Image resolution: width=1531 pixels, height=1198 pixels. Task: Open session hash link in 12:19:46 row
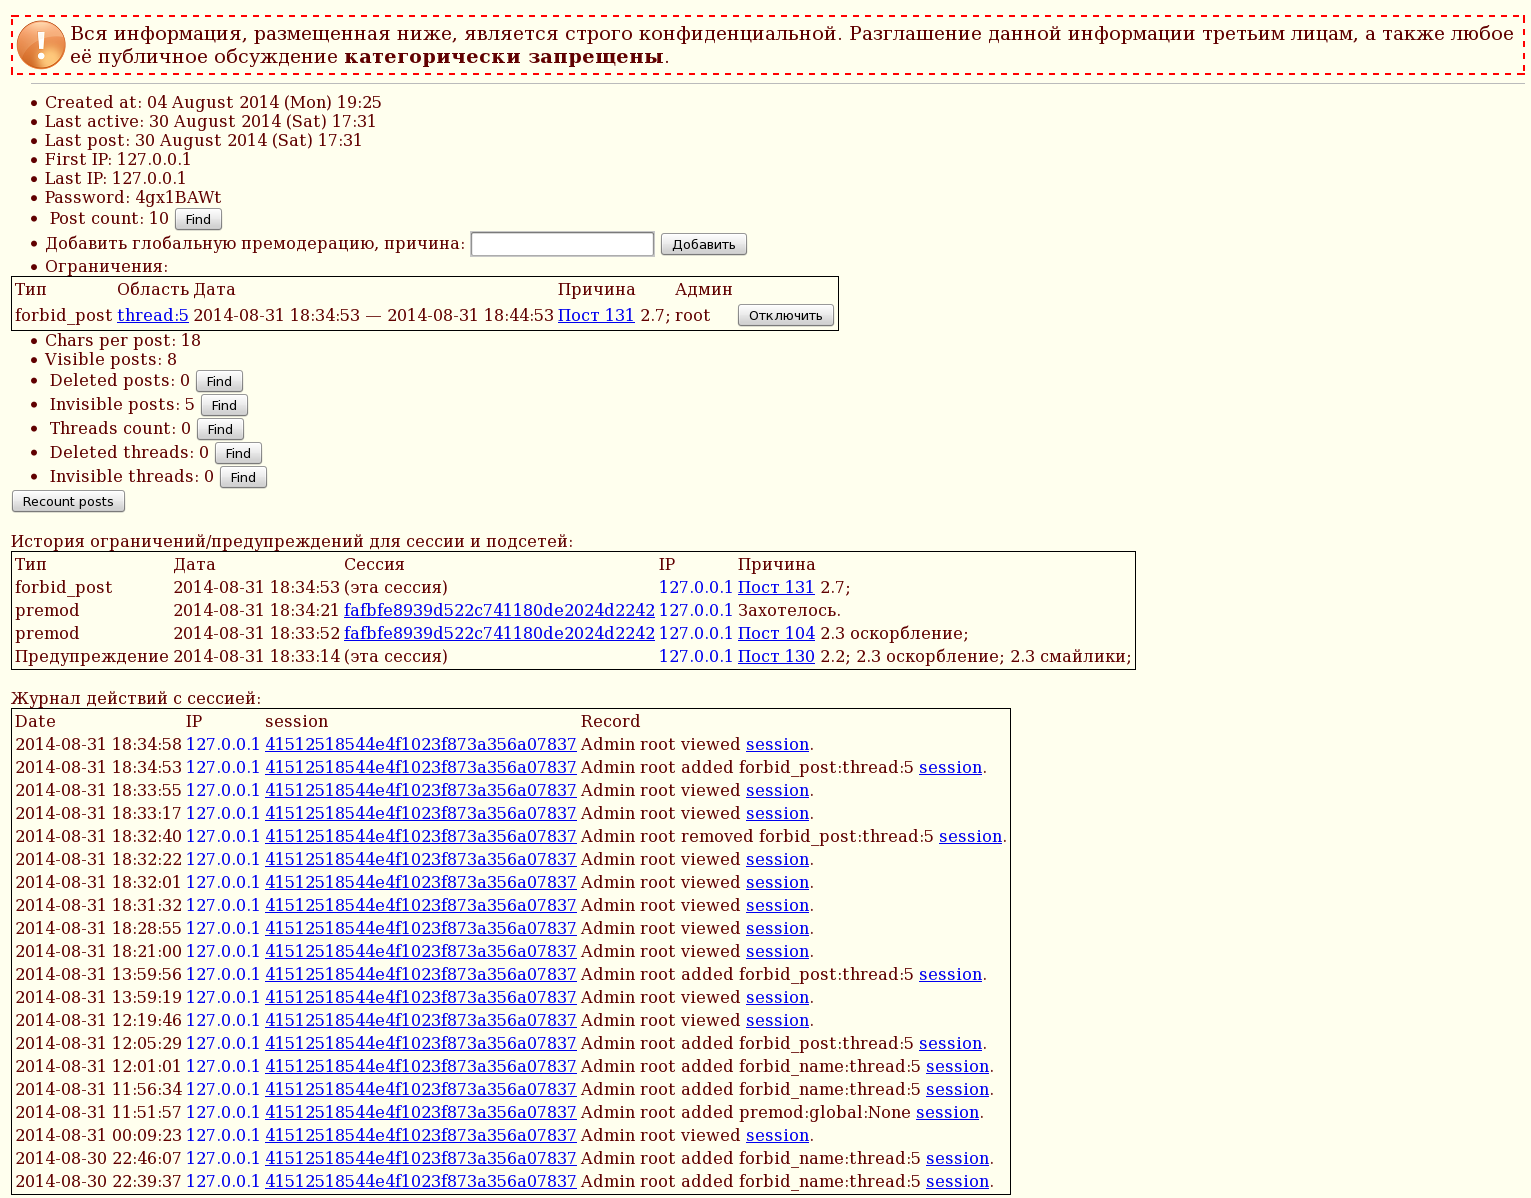(x=421, y=1020)
